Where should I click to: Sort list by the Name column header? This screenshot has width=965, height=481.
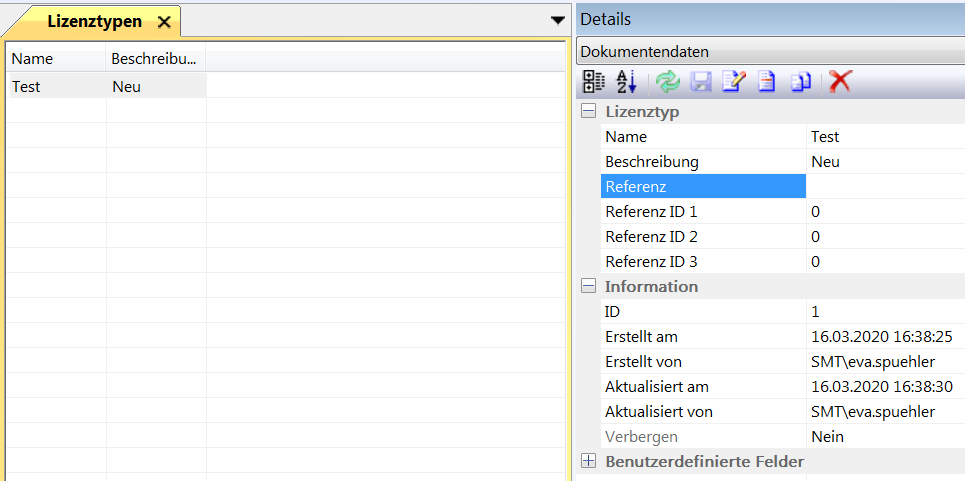tap(56, 59)
